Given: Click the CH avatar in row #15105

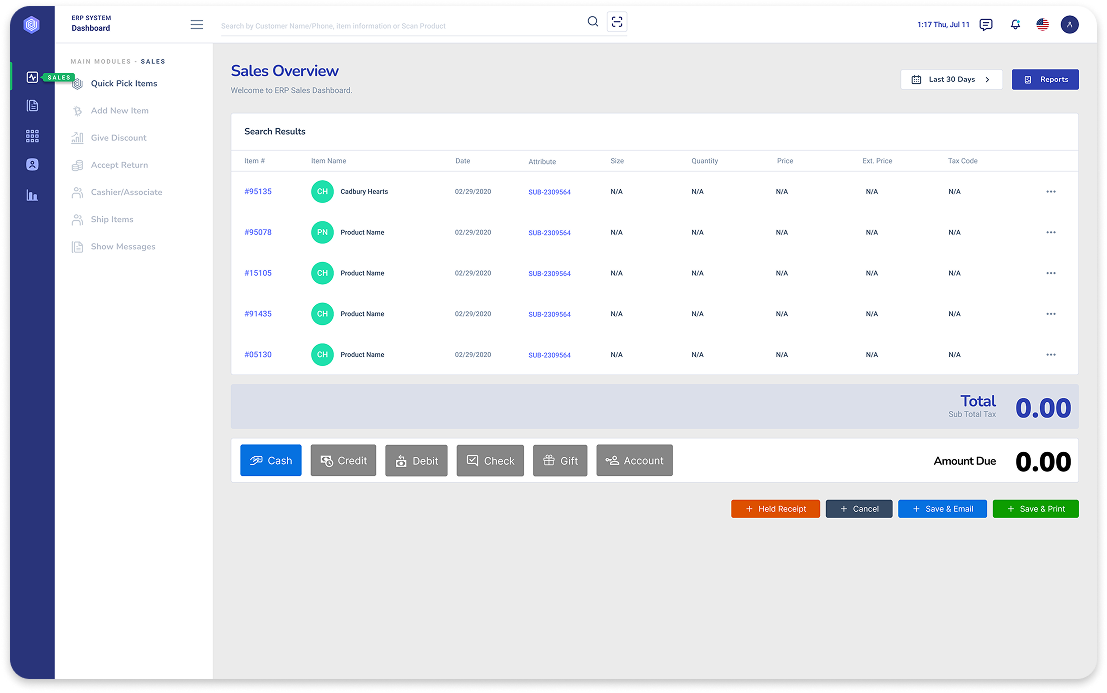Looking at the screenshot, I should click(x=323, y=273).
